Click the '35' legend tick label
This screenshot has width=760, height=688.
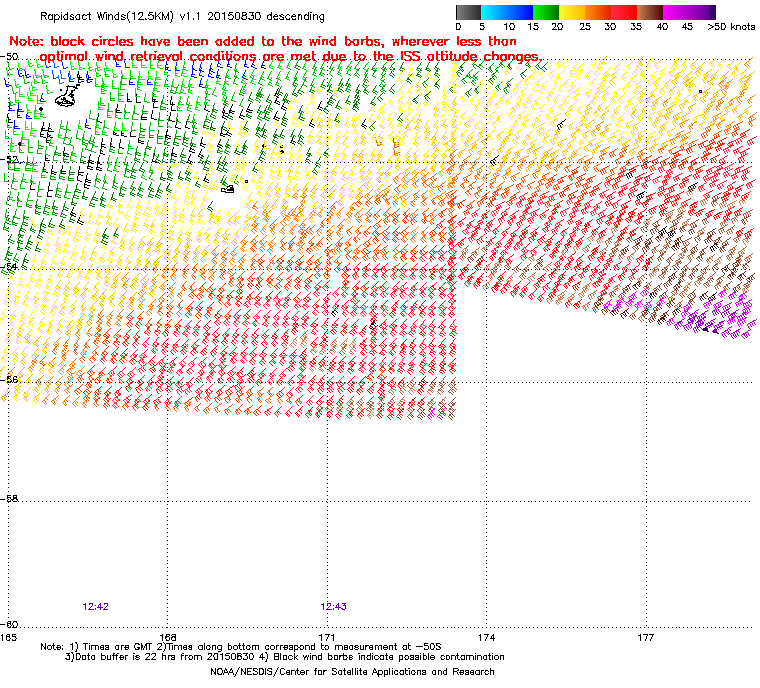click(x=636, y=27)
